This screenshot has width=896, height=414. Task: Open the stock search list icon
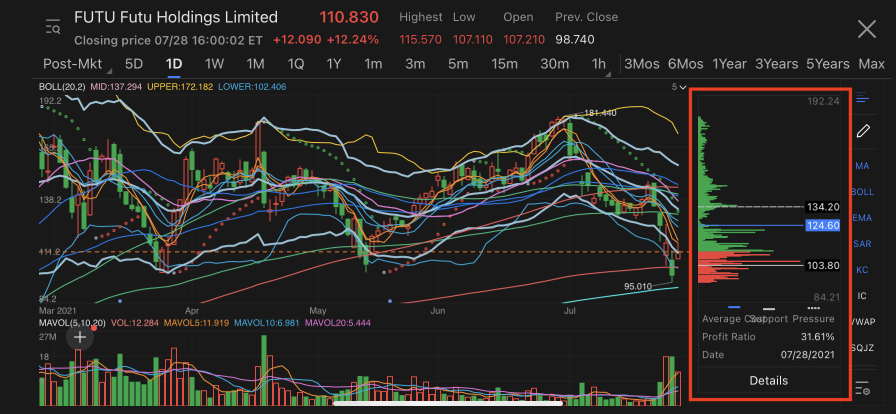(53, 27)
